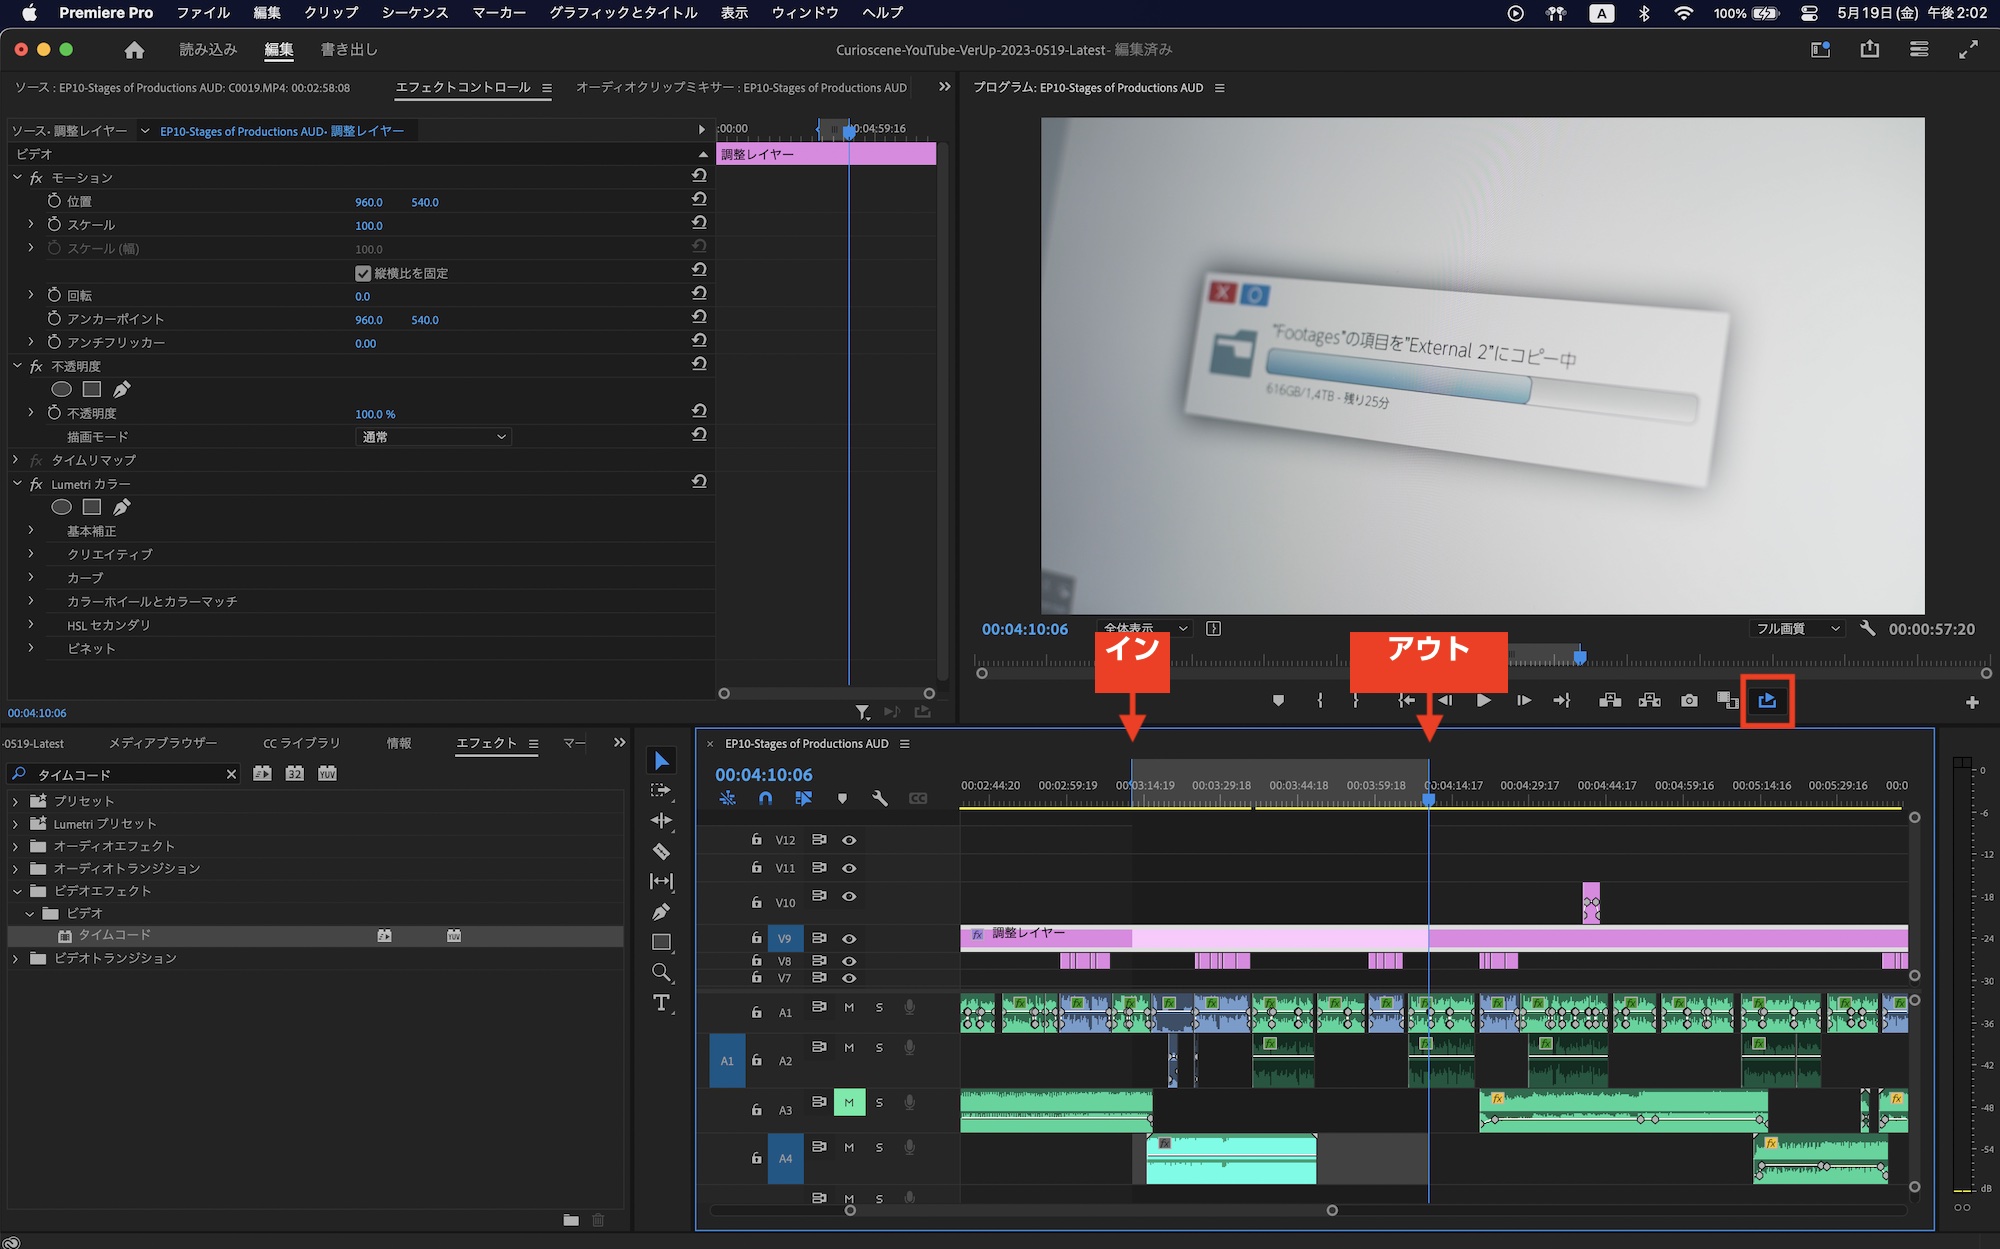The image size is (2000, 1249).
Task: Open the シーケンス menu
Action: click(x=414, y=13)
